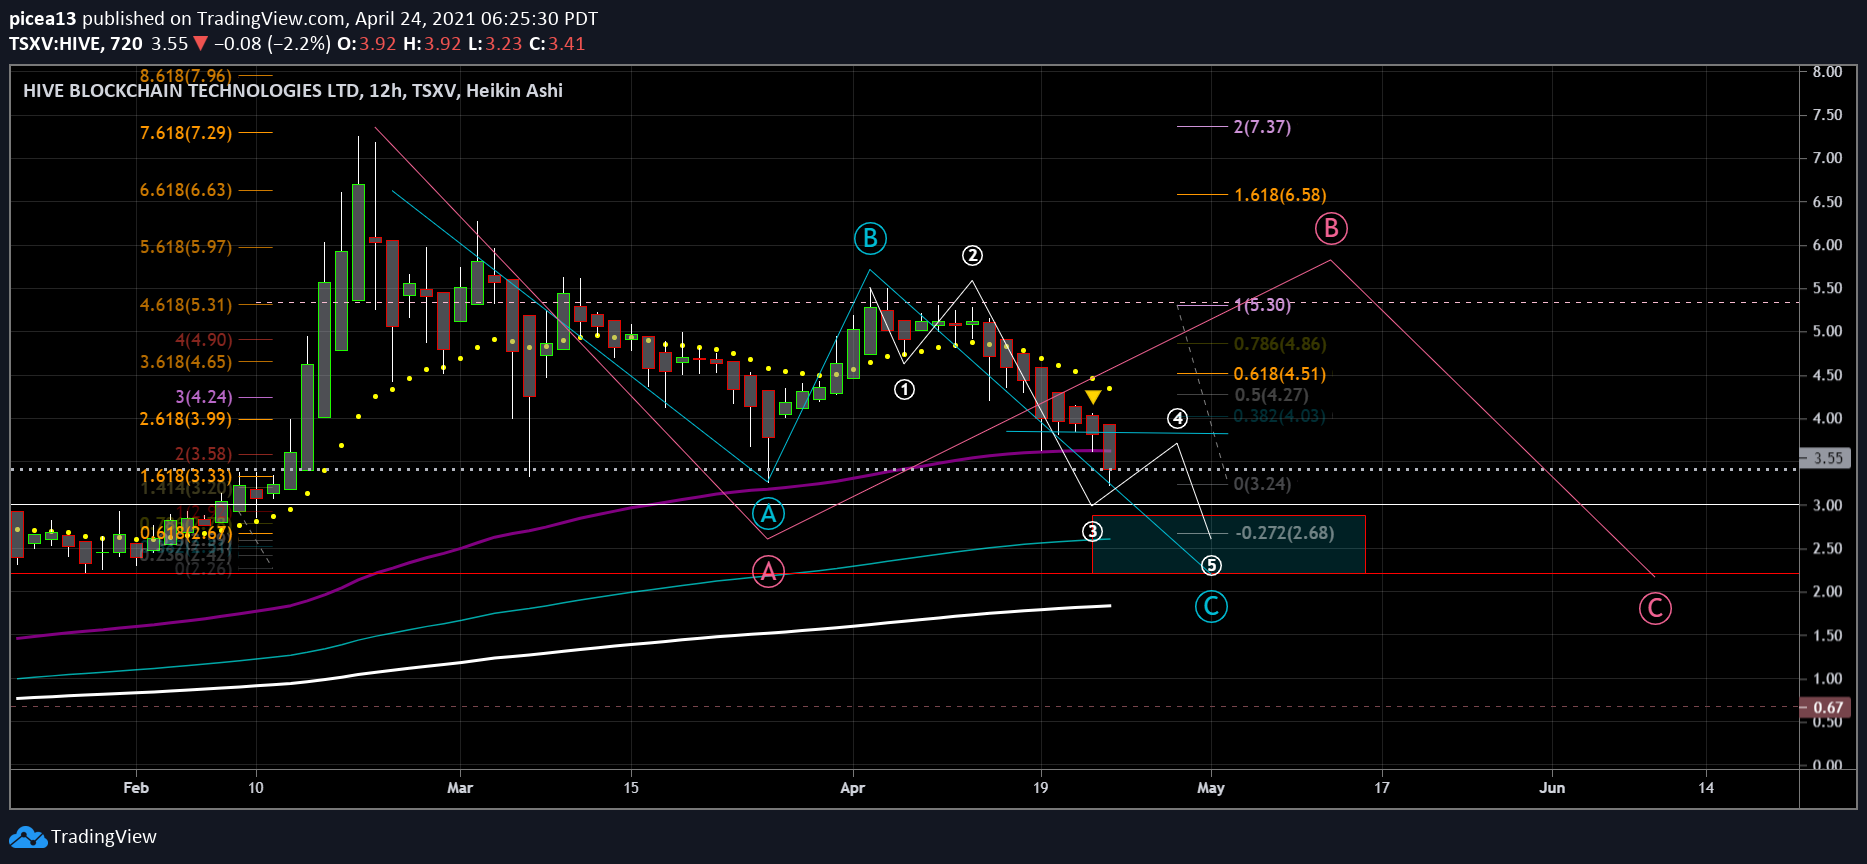Viewport: 1867px width, 864px height.
Task: Click the teal target zone rectangle
Action: point(1229,545)
